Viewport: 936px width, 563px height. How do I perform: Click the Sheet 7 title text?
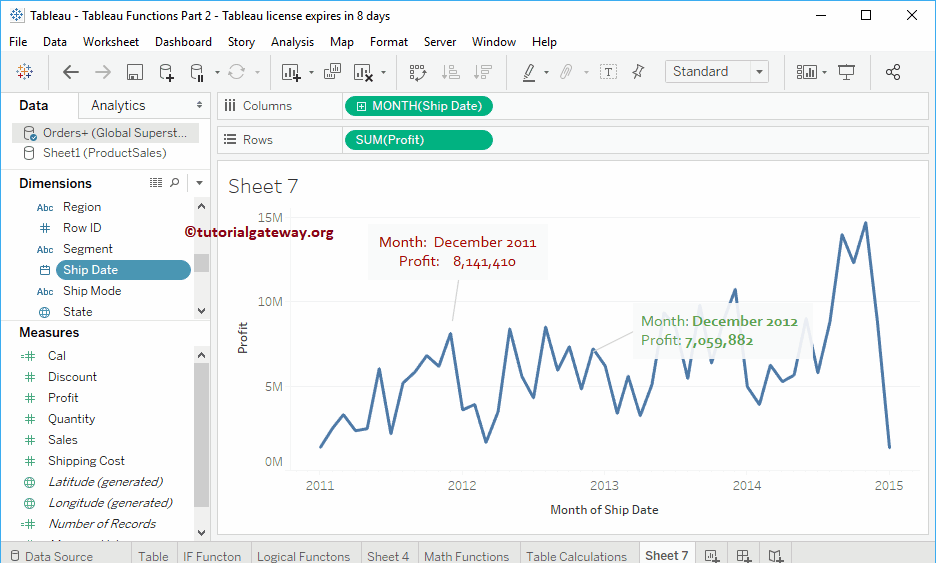(x=263, y=186)
